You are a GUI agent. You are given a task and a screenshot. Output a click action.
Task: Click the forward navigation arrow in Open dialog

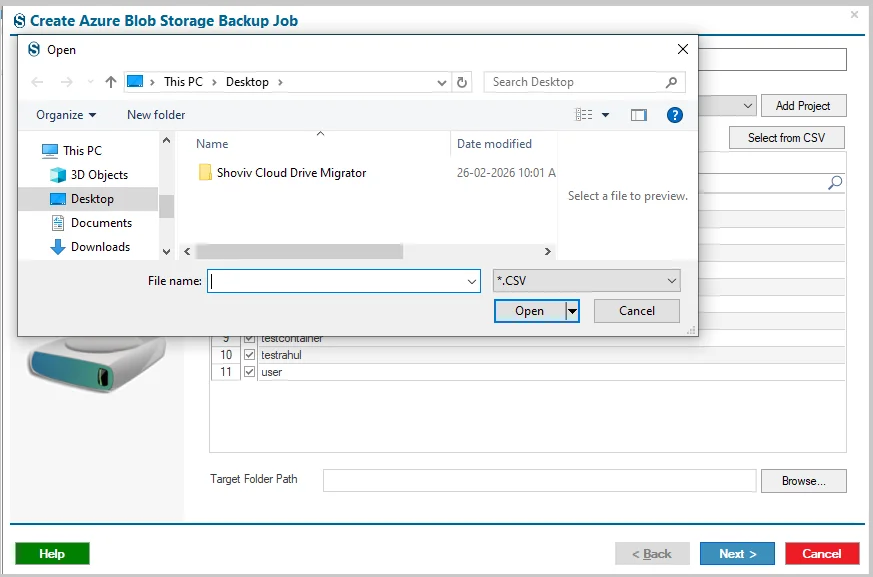click(x=67, y=82)
